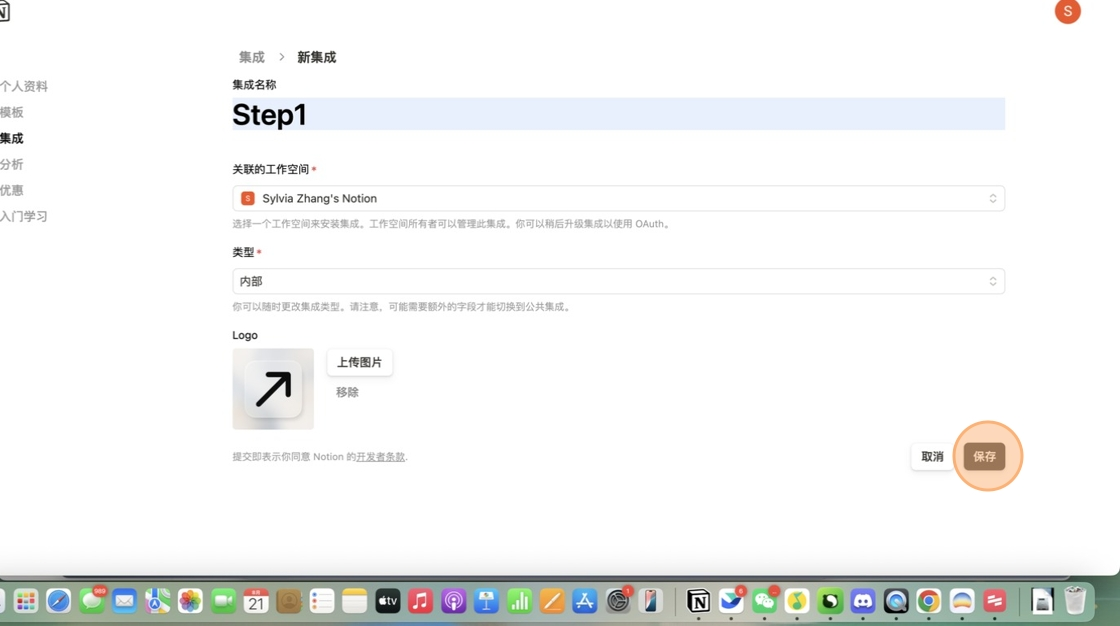Open Calendar showing date 21
Viewport: 1120px width, 626px height.
[x=256, y=601]
